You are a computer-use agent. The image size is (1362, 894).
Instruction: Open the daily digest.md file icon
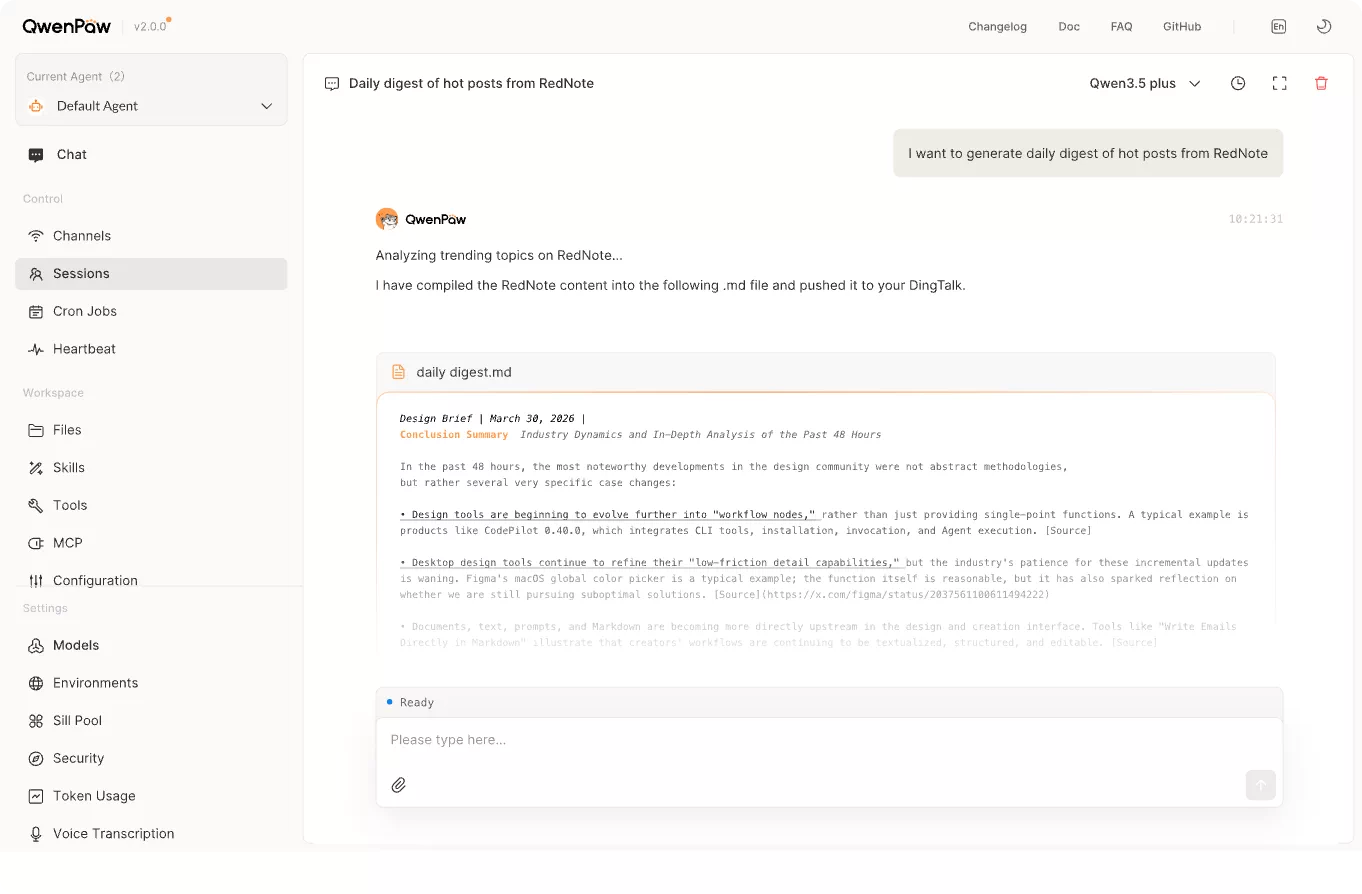pos(398,372)
